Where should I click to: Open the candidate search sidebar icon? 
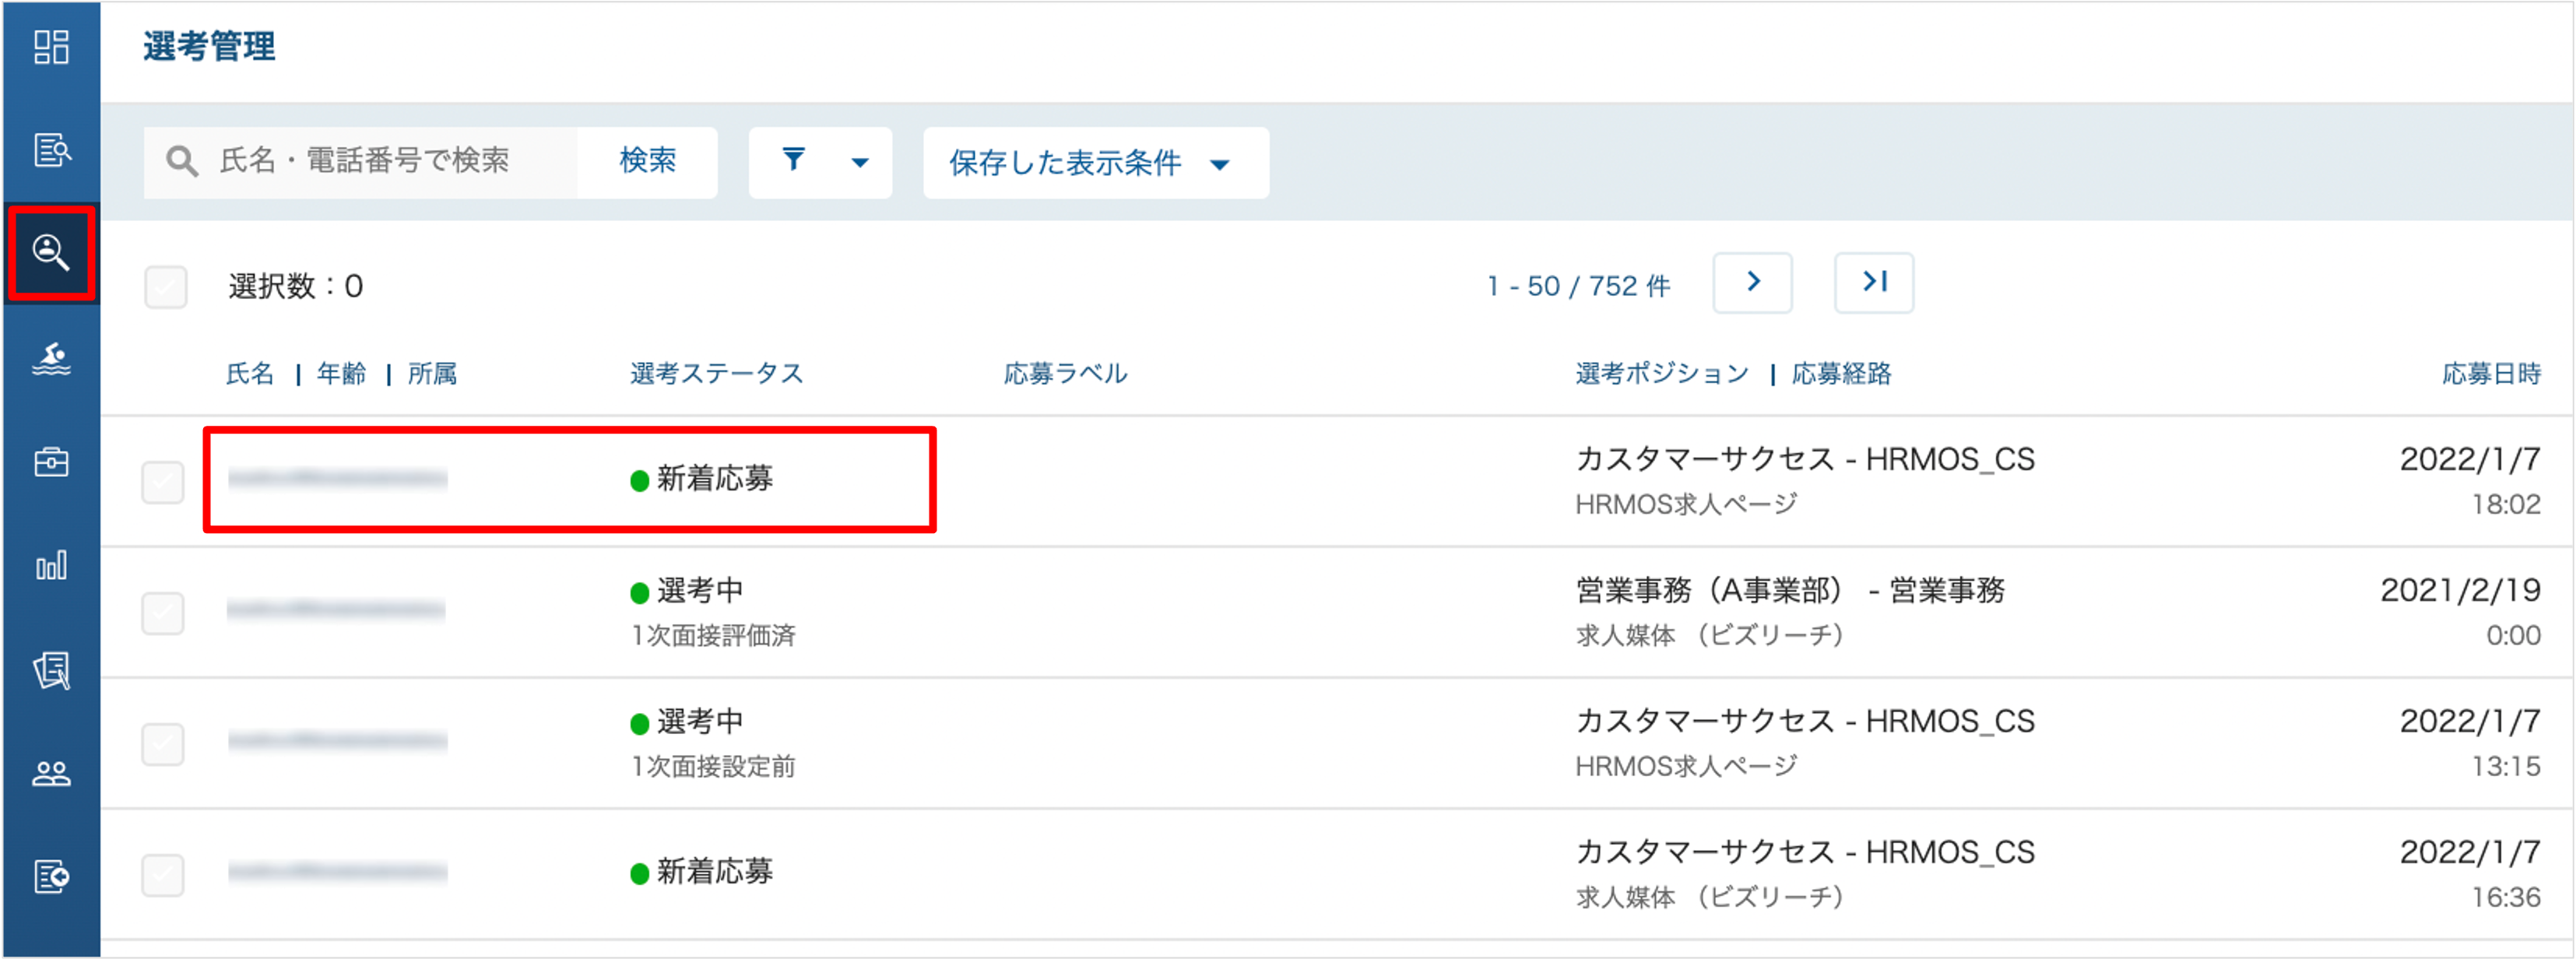[x=51, y=253]
